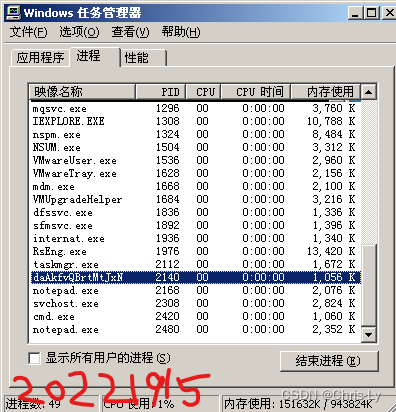The width and height of the screenshot is (396, 412).
Task: Click the highlighted daAkfvQBrtMtJxN process
Action: (196, 277)
